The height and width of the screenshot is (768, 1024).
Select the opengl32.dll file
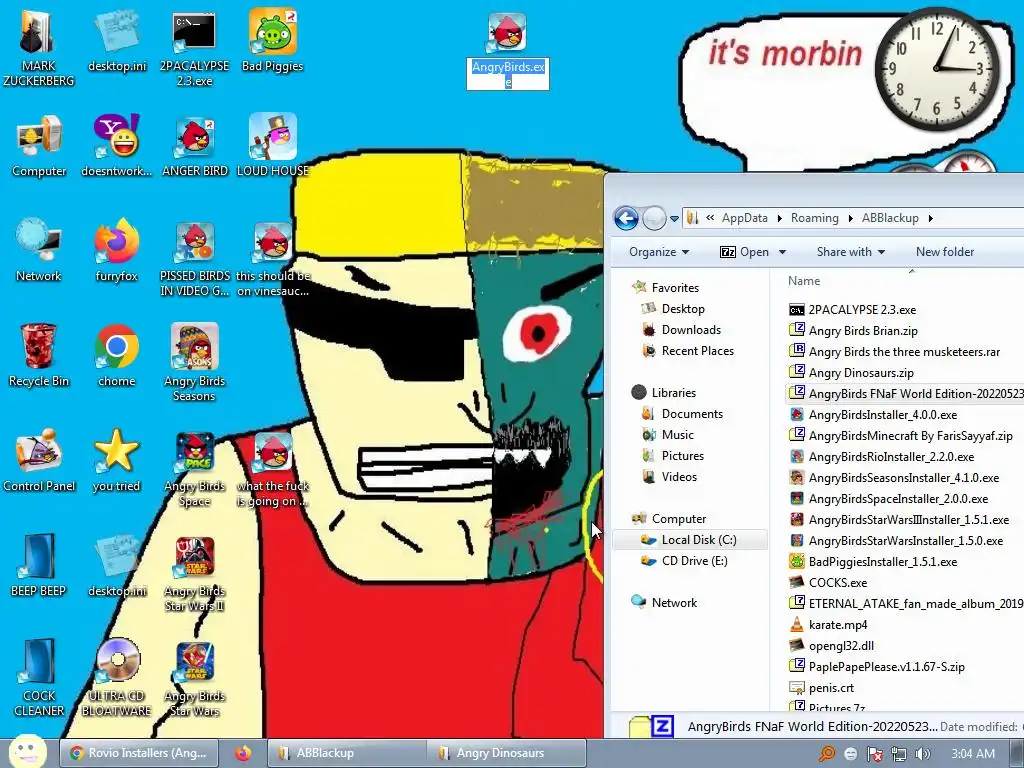click(x=831, y=645)
